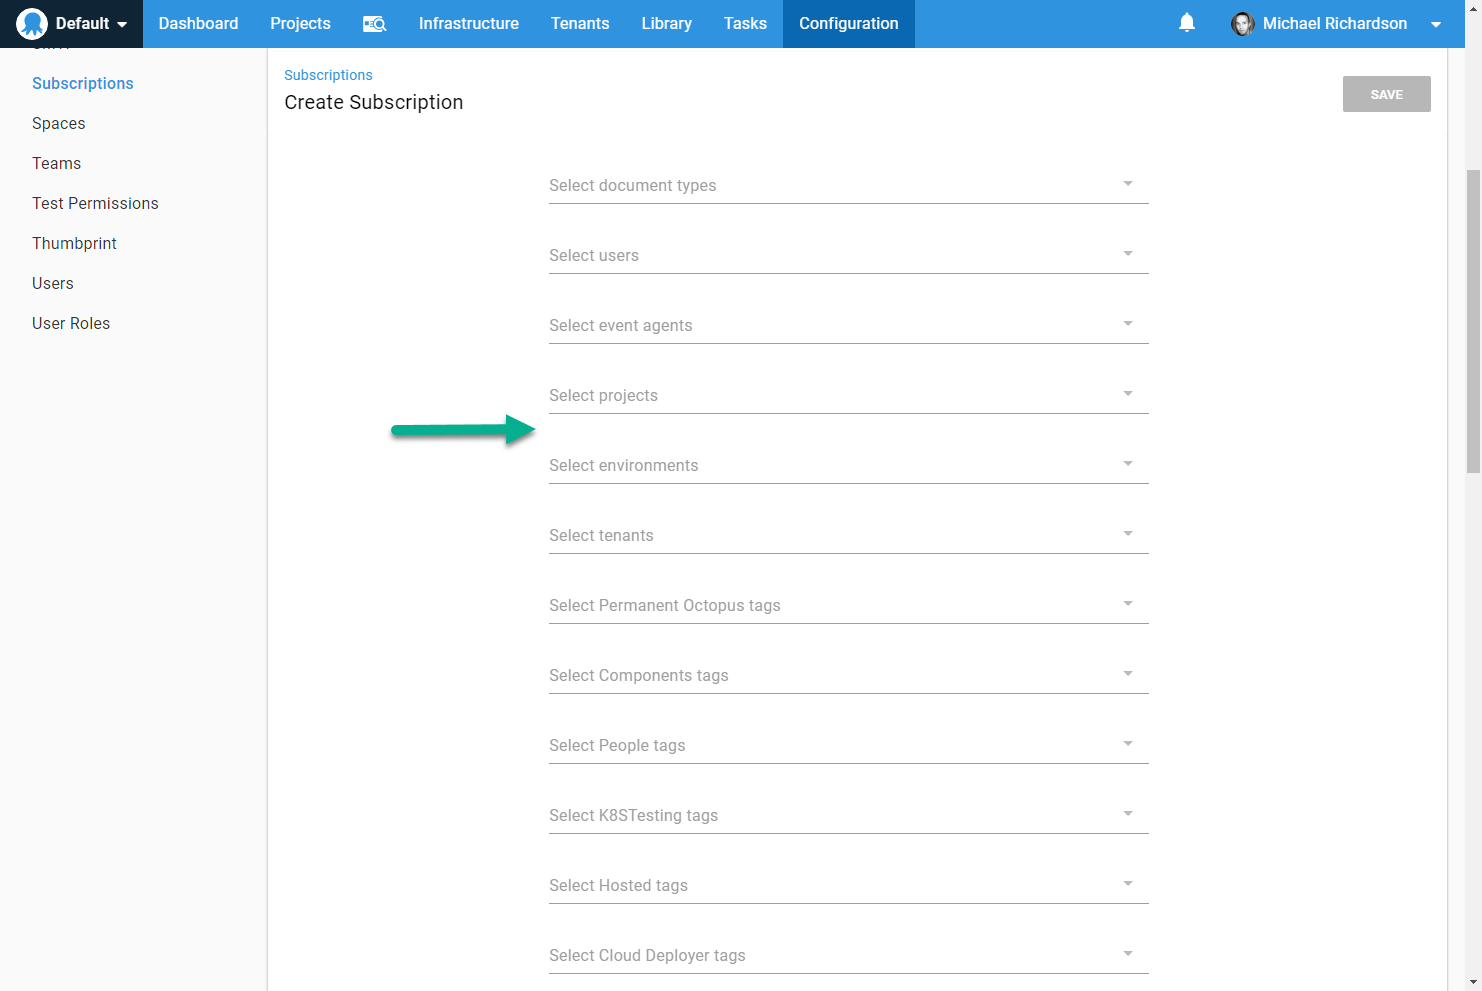The height and width of the screenshot is (991, 1482).
Task: Expand the Select Permanent Octopus tags dropdown
Action: coord(1127,603)
